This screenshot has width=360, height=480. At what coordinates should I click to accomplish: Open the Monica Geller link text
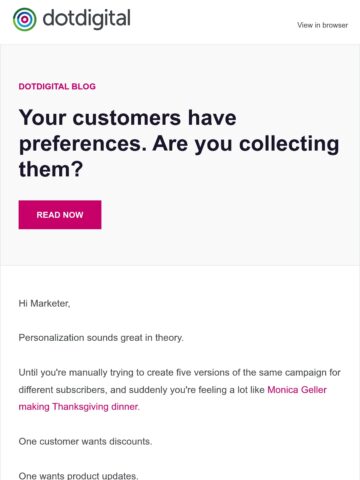point(297,390)
